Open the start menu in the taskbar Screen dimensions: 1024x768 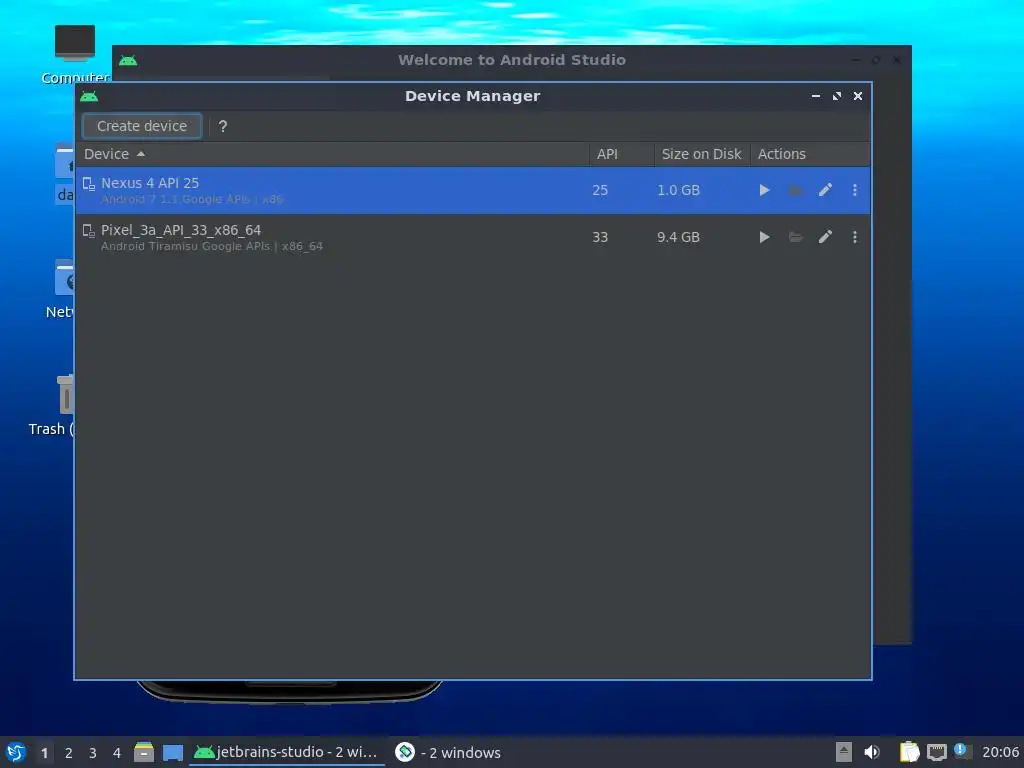(16, 752)
